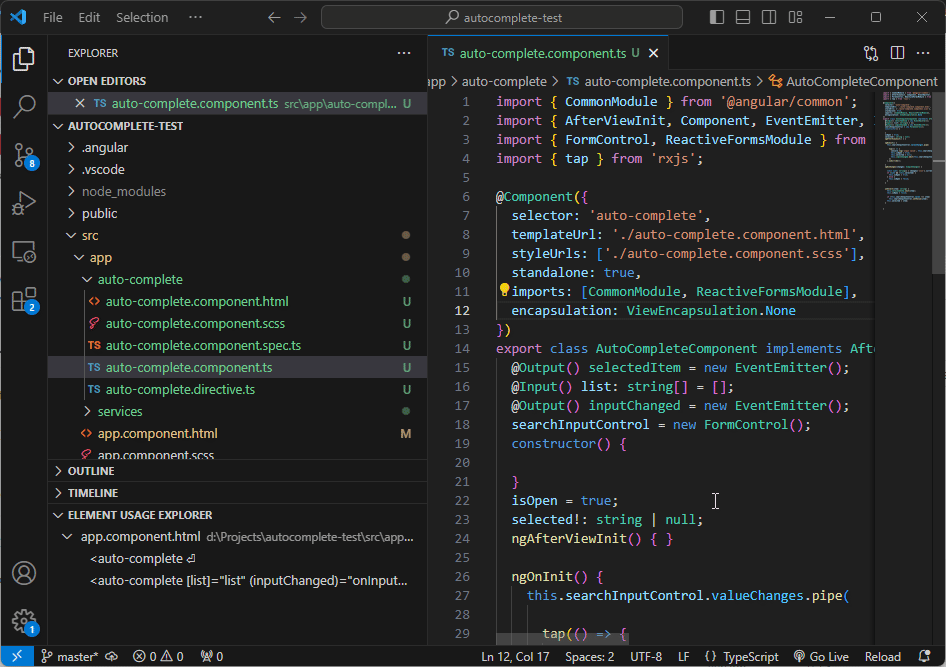Image resolution: width=946 pixels, height=667 pixels.
Task: Open the Extensions view
Action: (24, 299)
